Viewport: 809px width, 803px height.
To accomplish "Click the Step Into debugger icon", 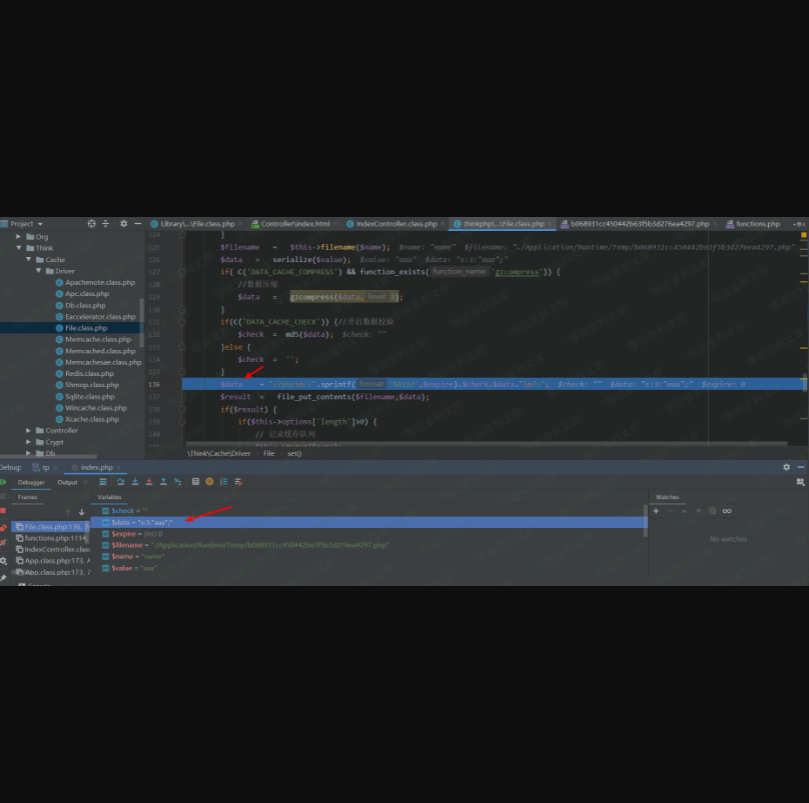I will click(134, 482).
